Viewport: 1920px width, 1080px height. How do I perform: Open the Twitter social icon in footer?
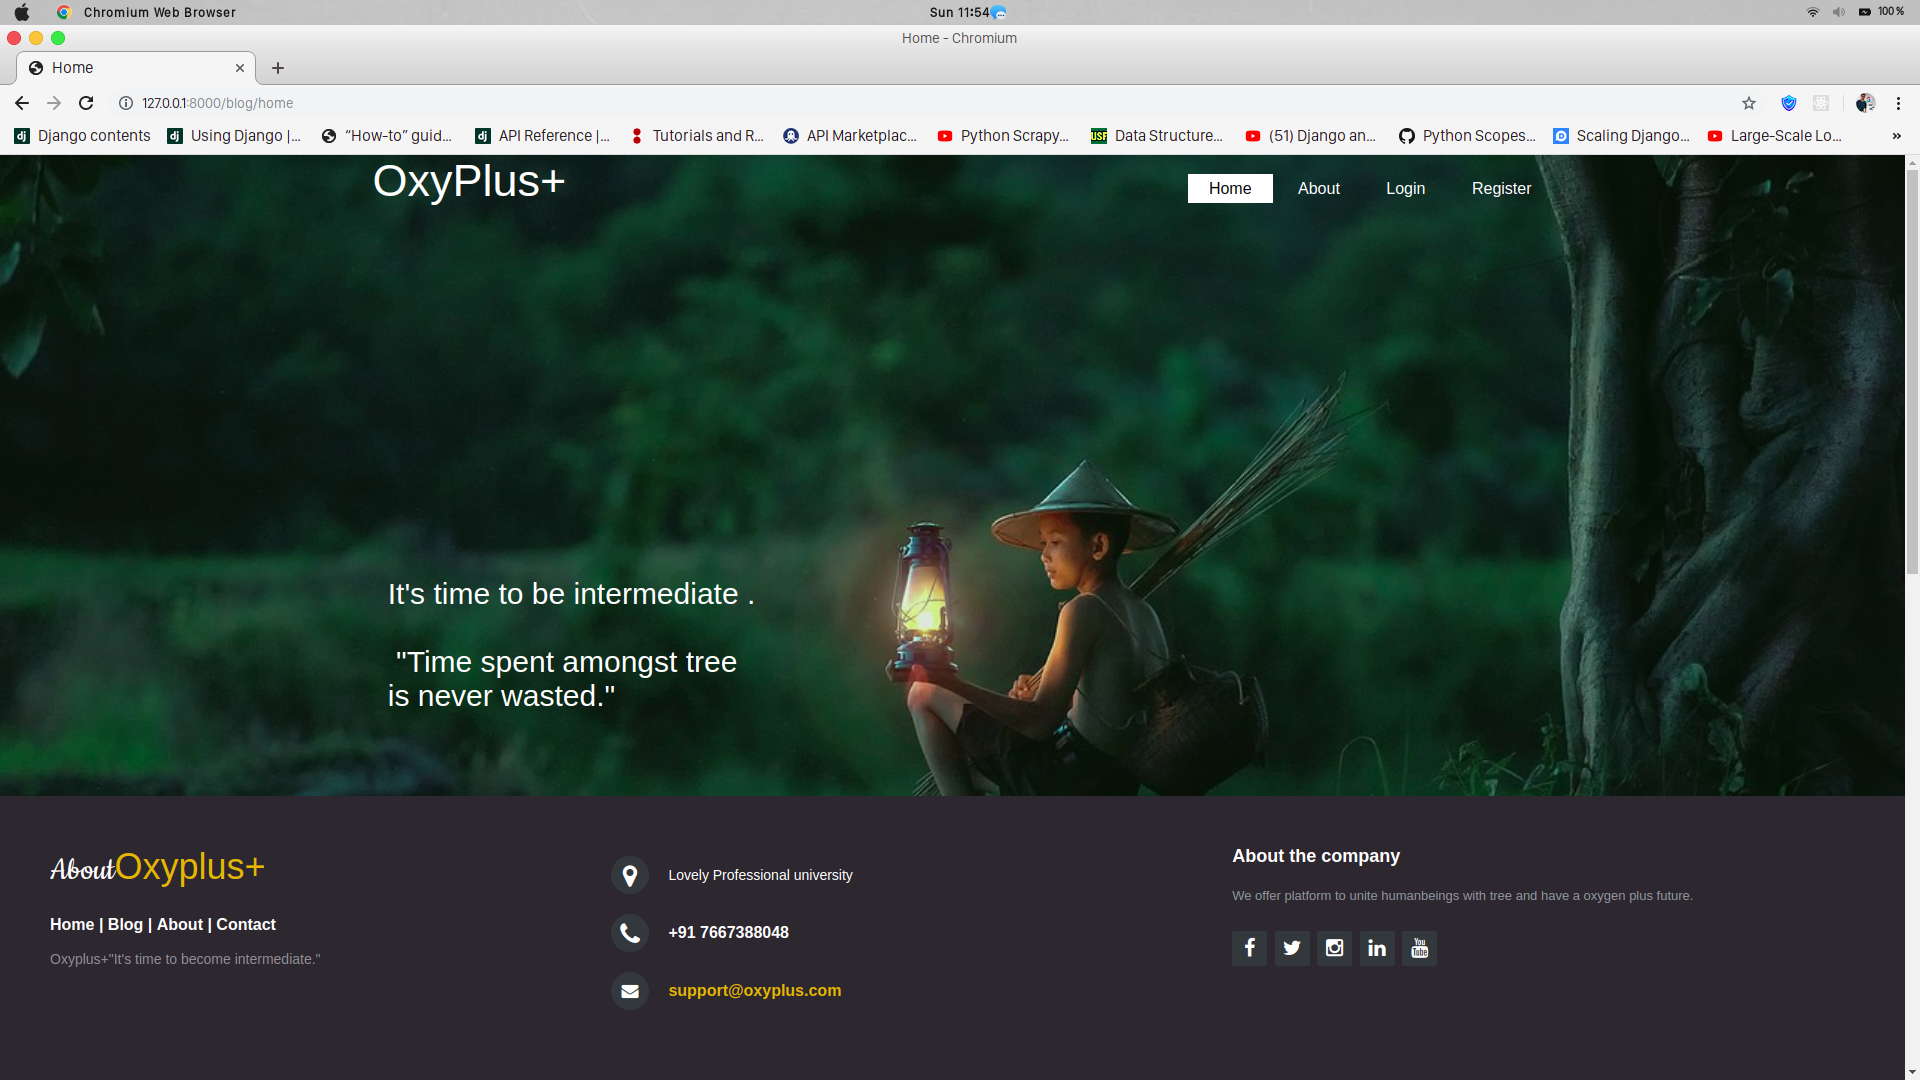[1292, 948]
